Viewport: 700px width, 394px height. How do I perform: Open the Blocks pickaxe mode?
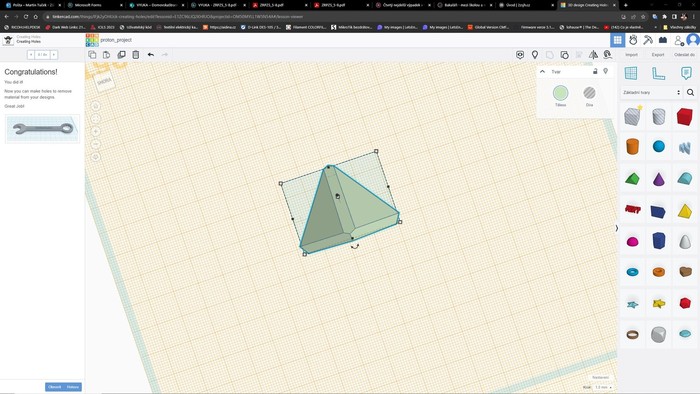point(648,40)
